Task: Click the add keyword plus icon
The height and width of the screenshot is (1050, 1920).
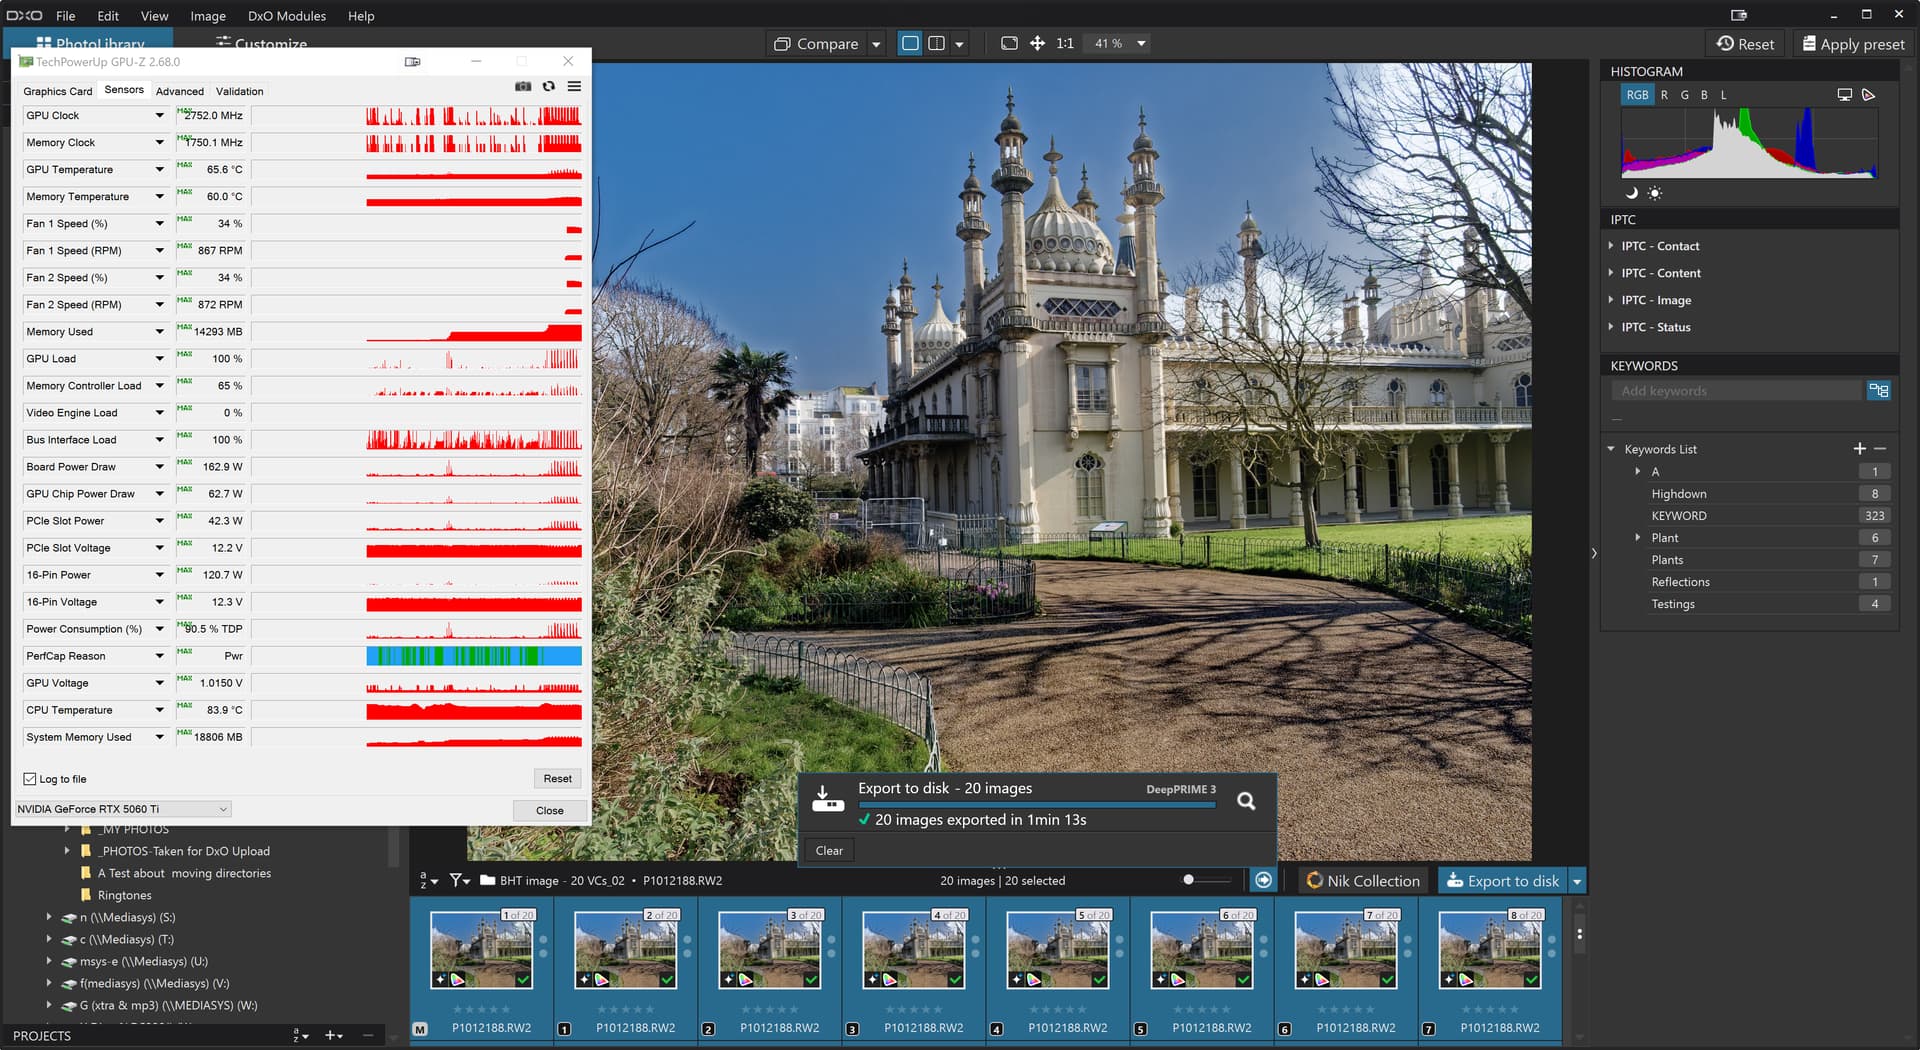Action: pos(1859,449)
